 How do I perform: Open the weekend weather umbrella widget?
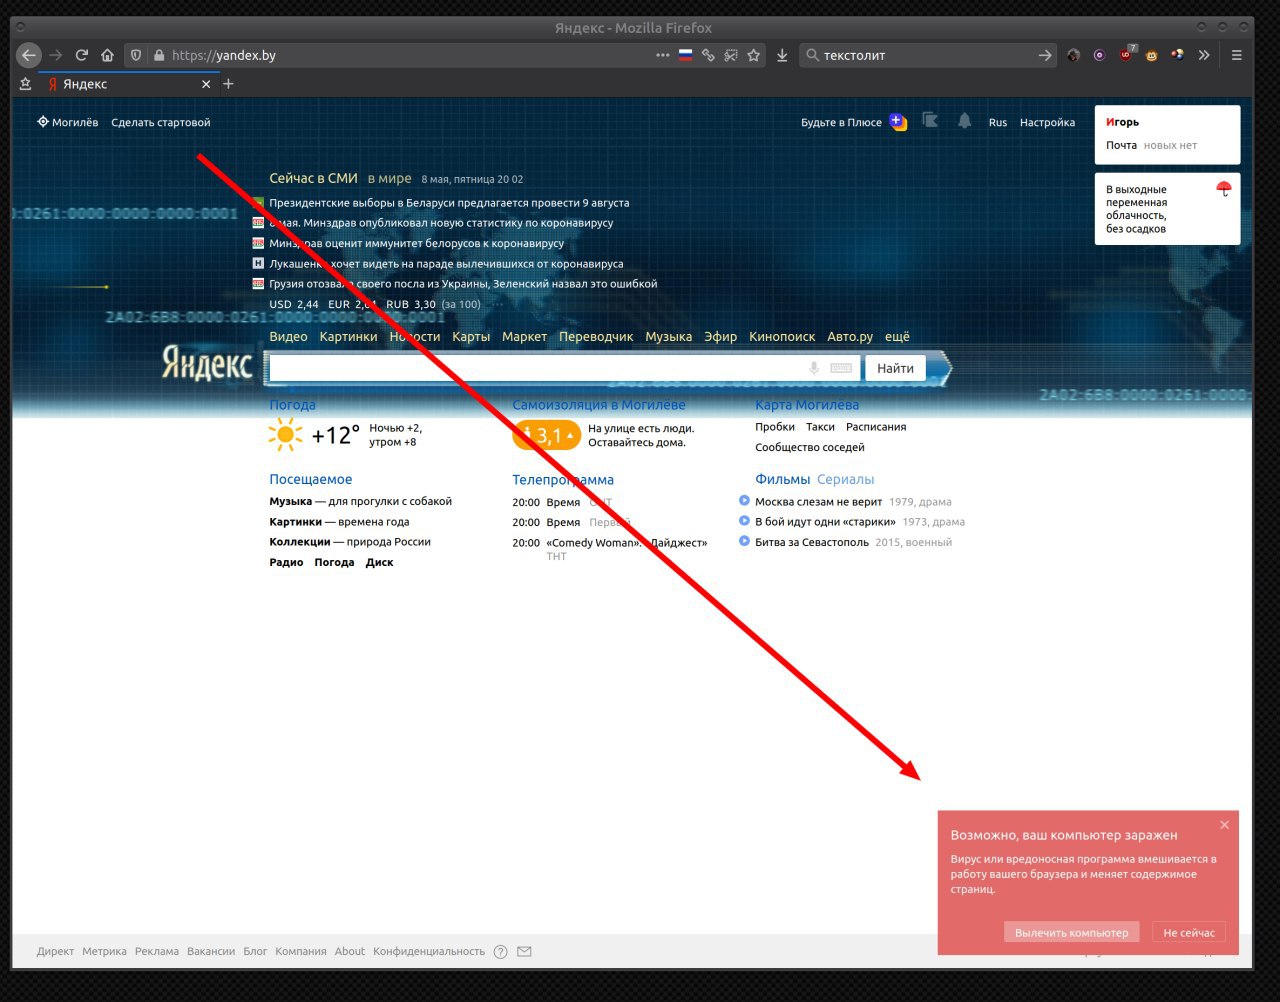coord(1167,208)
